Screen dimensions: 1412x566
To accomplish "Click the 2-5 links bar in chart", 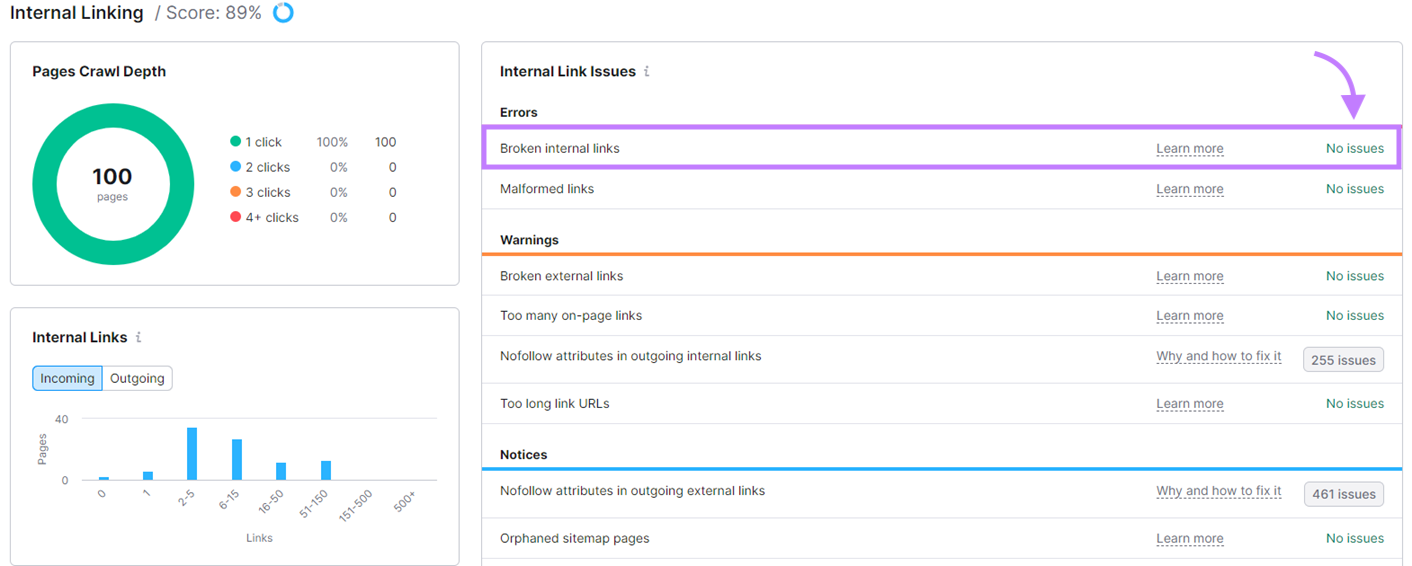I will tap(192, 454).
